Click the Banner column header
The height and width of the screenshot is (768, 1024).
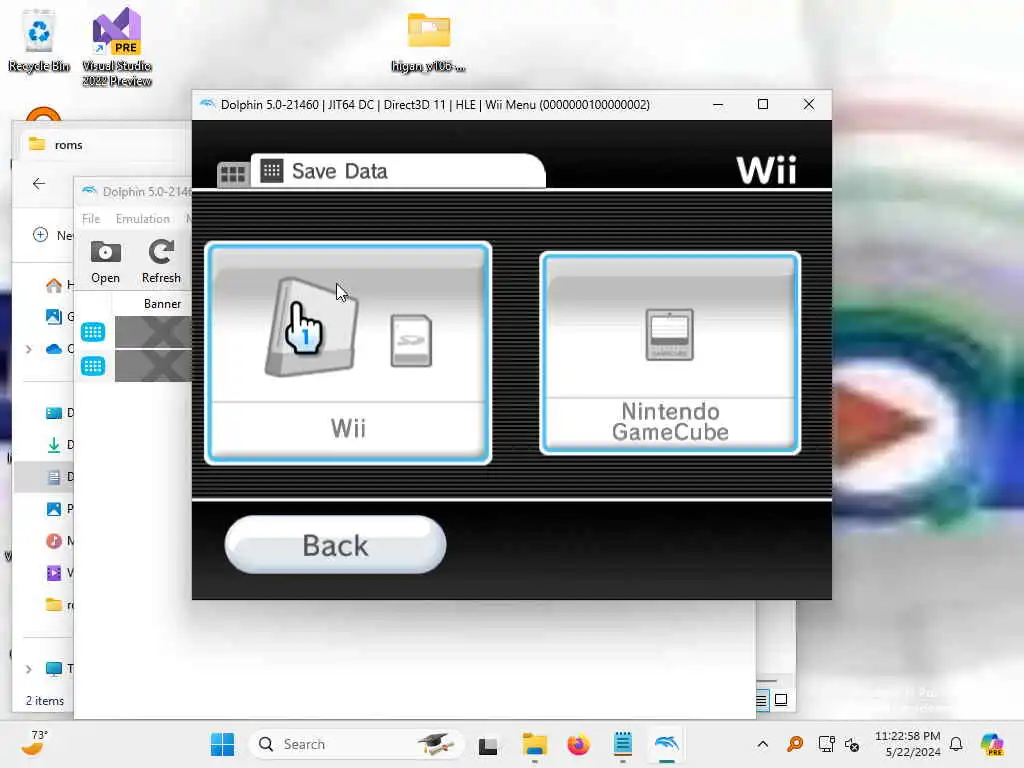[x=163, y=304]
